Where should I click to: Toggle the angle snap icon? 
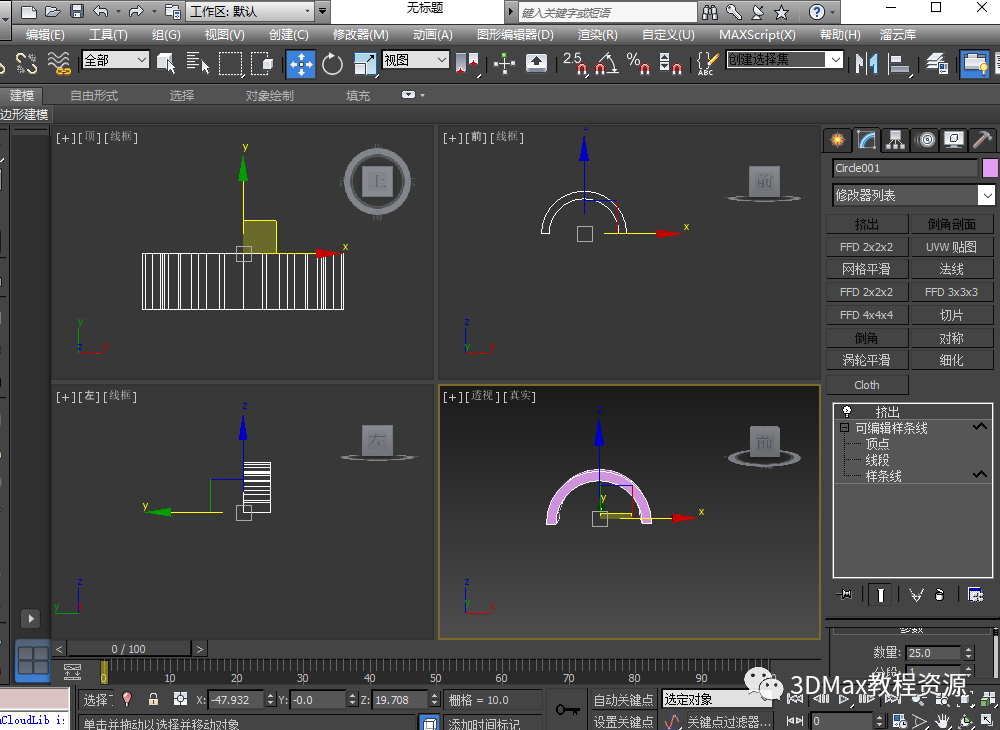[x=605, y=64]
